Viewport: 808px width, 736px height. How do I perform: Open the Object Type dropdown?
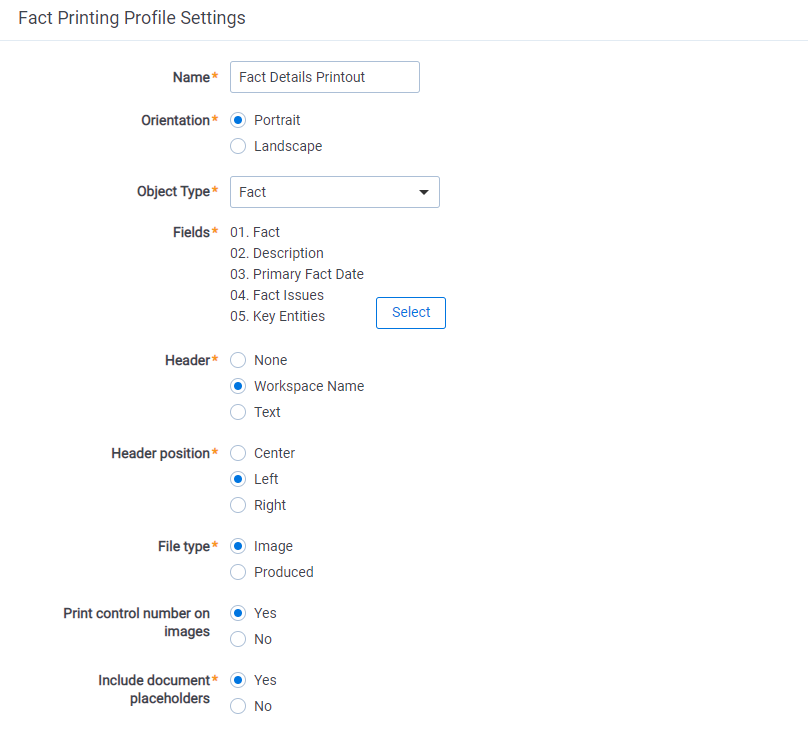click(335, 192)
